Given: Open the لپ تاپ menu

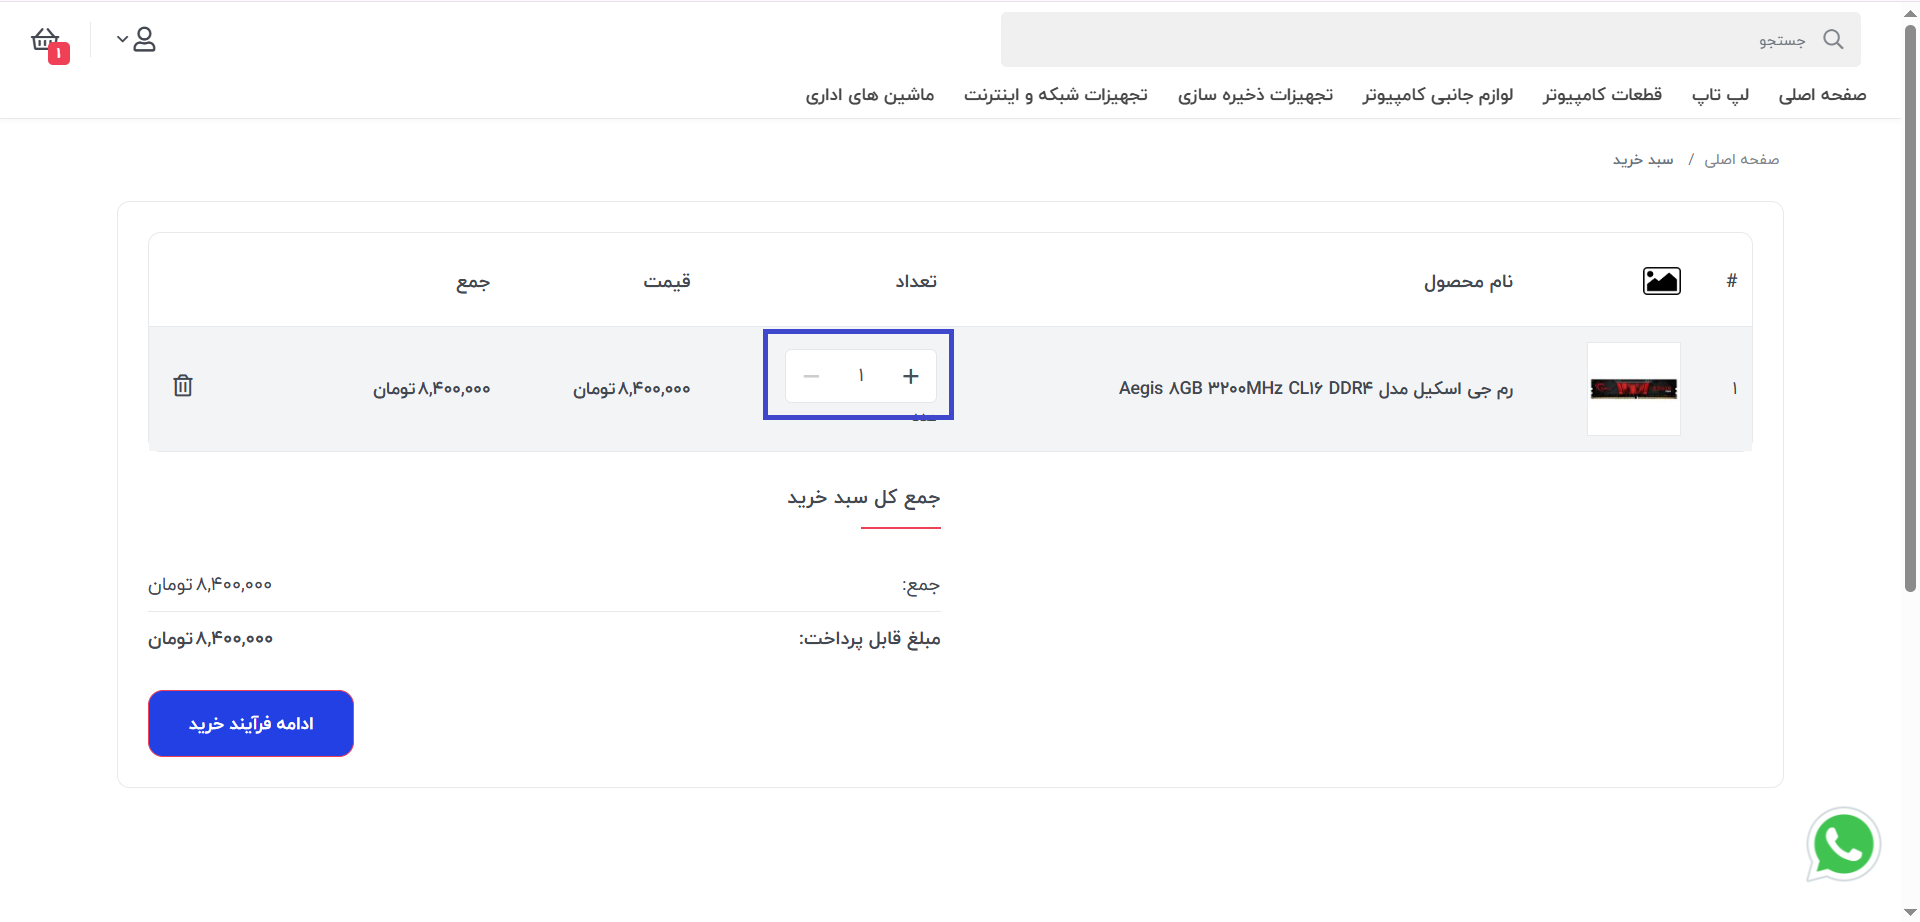Looking at the screenshot, I should tap(1720, 94).
